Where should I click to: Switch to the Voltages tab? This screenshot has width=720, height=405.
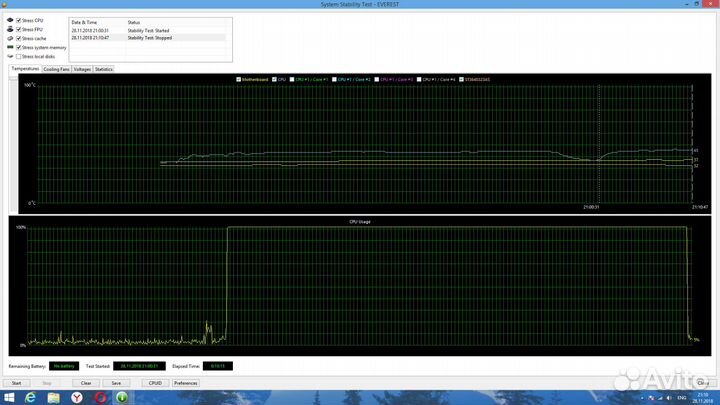click(x=82, y=69)
